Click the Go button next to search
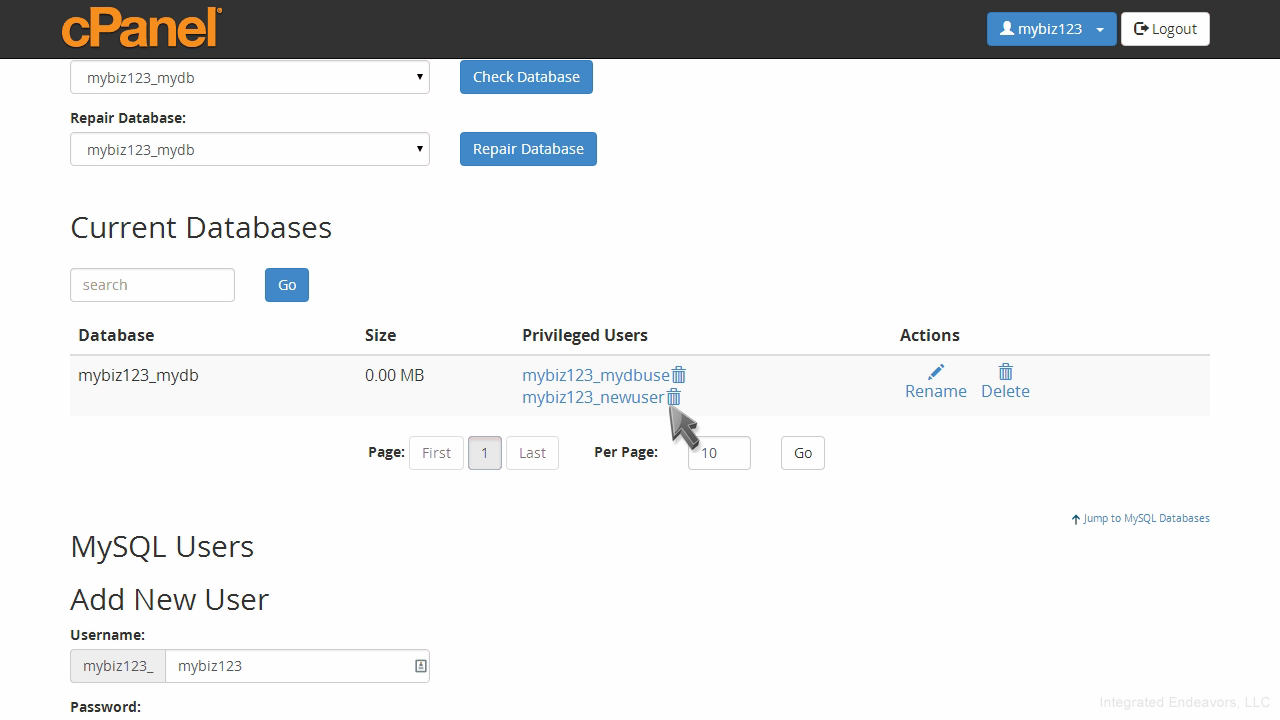The height and width of the screenshot is (720, 1280). [287, 285]
